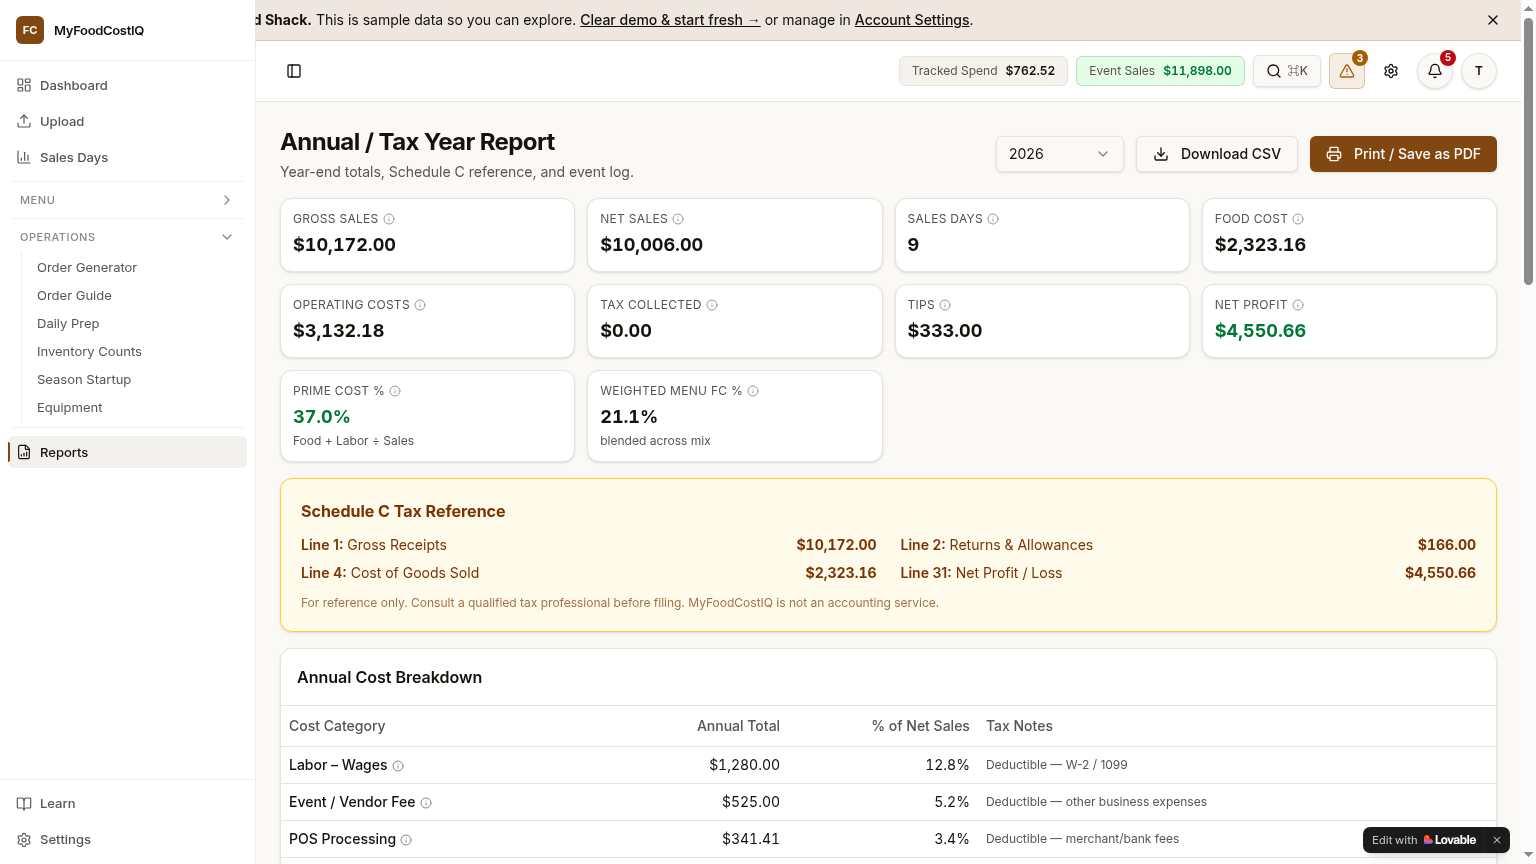Open Account Settings link
The height and width of the screenshot is (864, 1536).
(x=912, y=20)
